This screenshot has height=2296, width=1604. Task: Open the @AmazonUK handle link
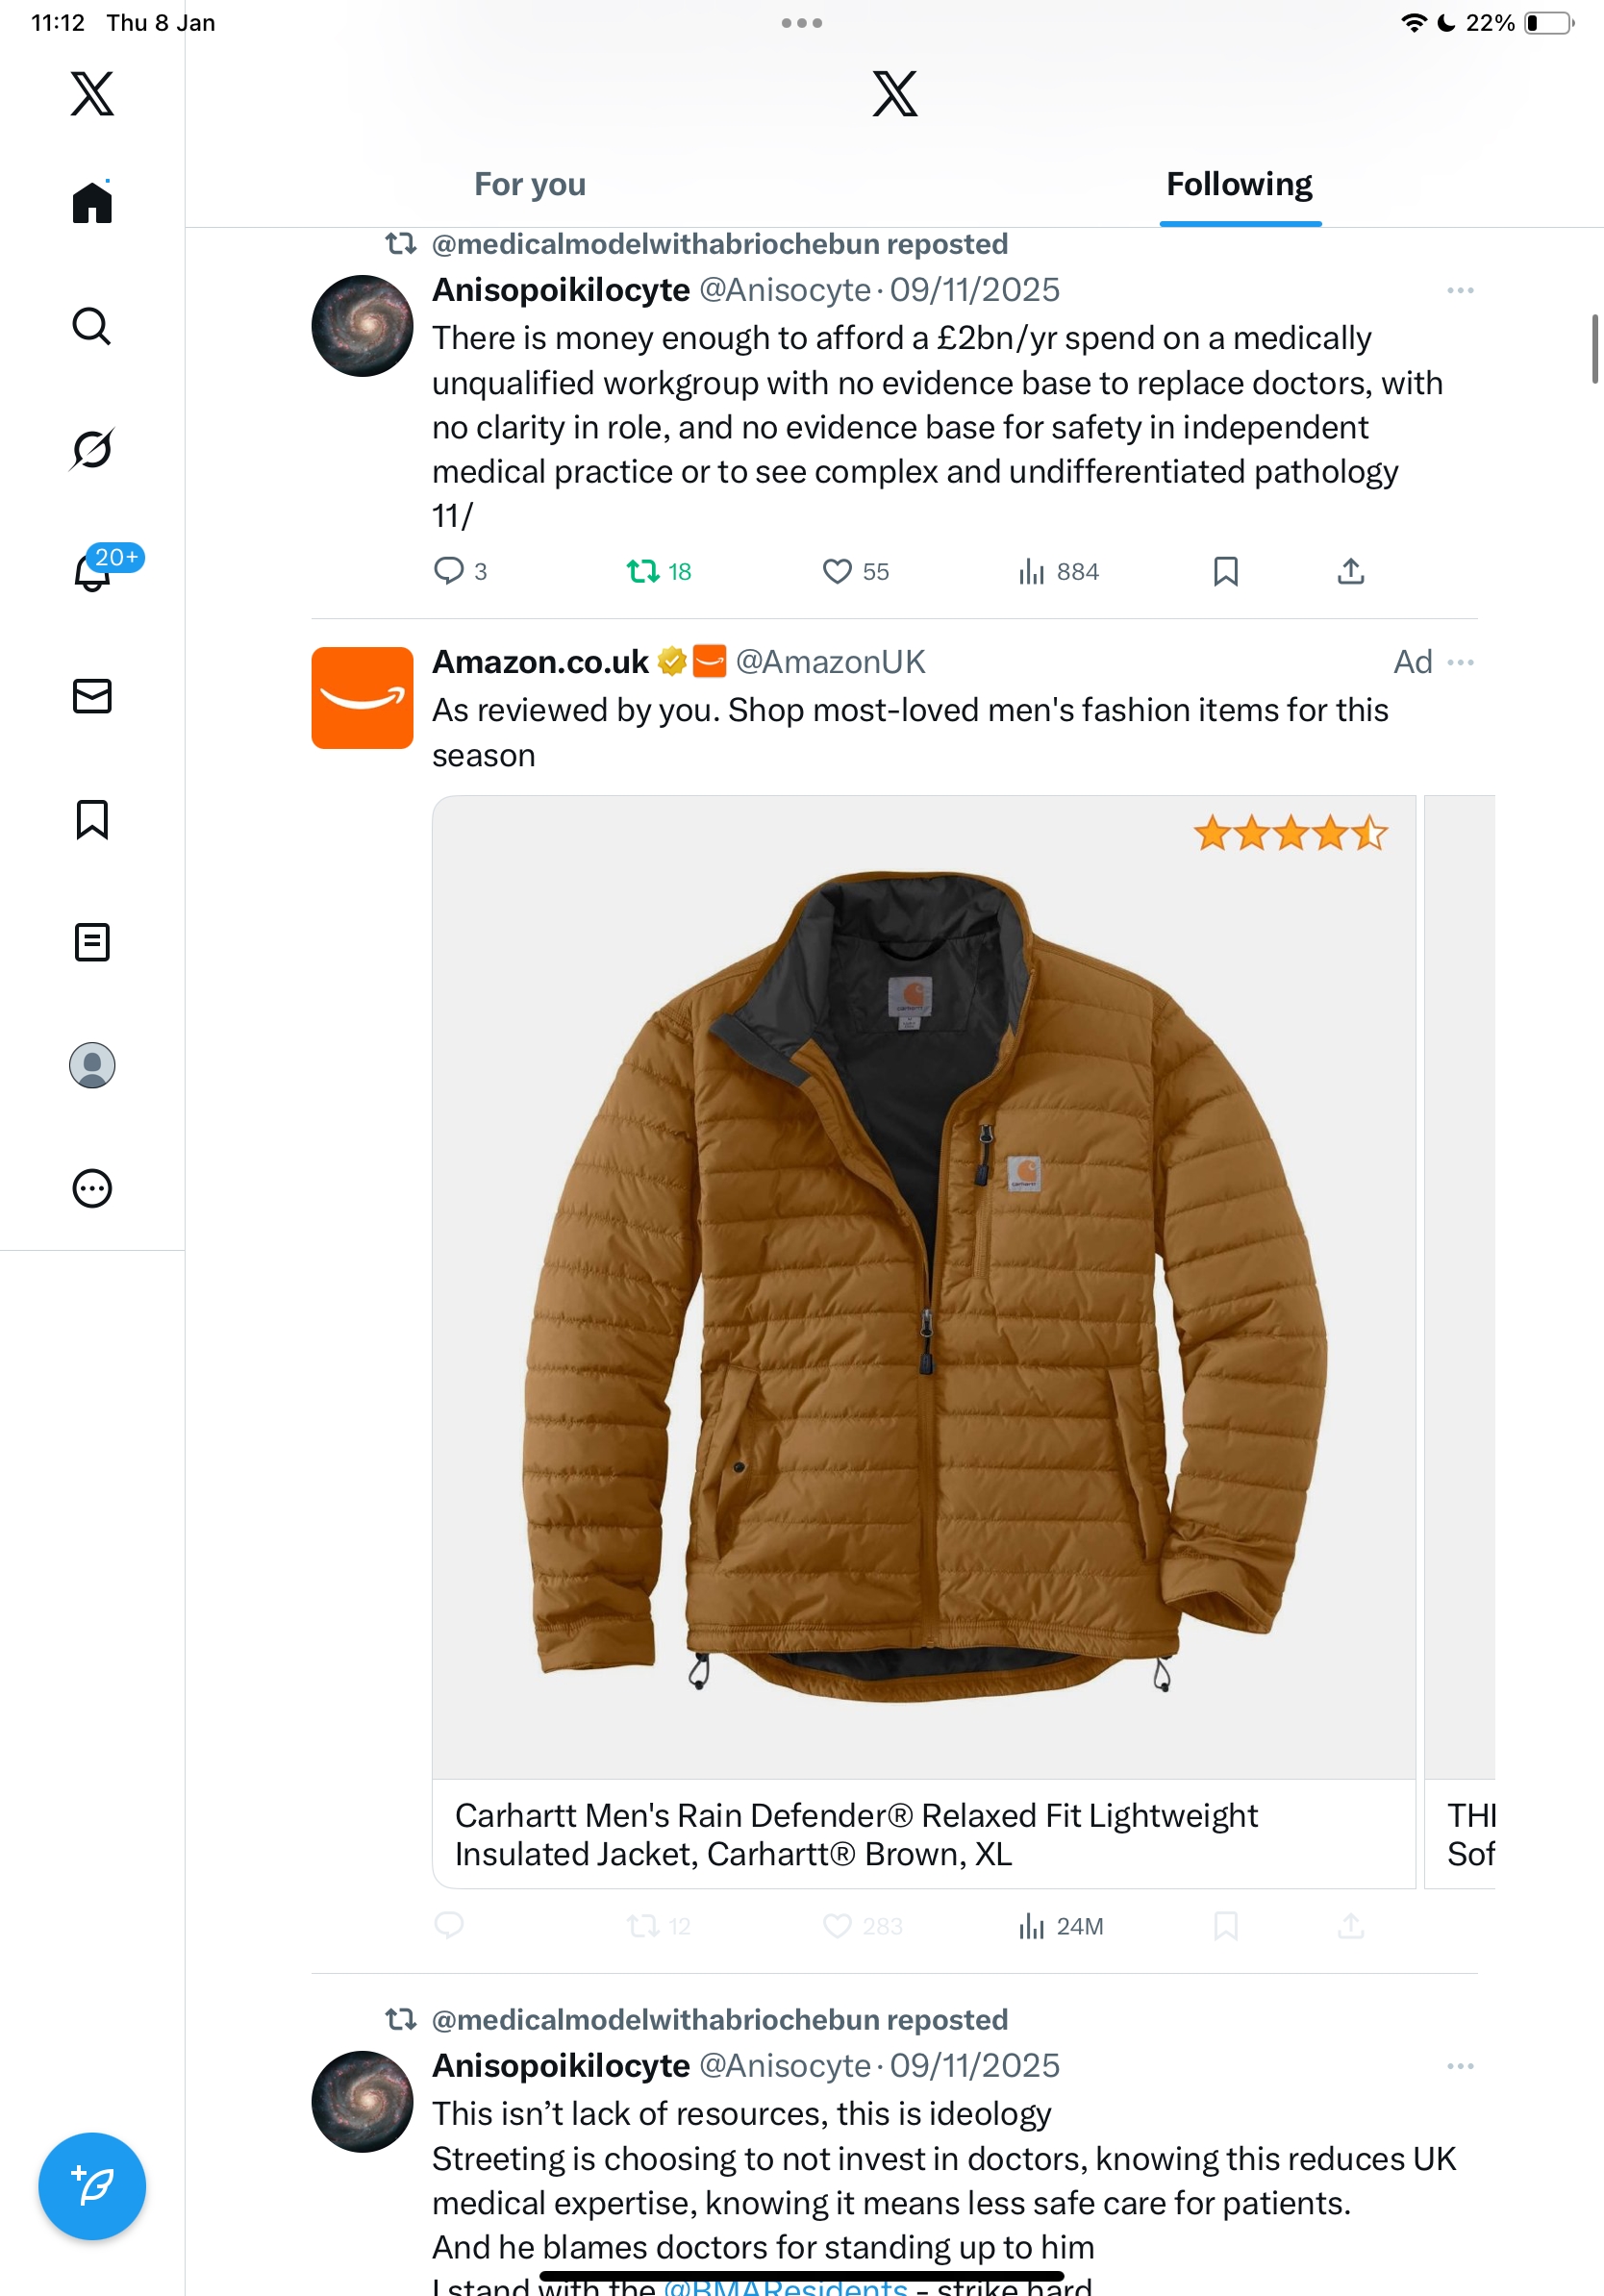tap(830, 662)
